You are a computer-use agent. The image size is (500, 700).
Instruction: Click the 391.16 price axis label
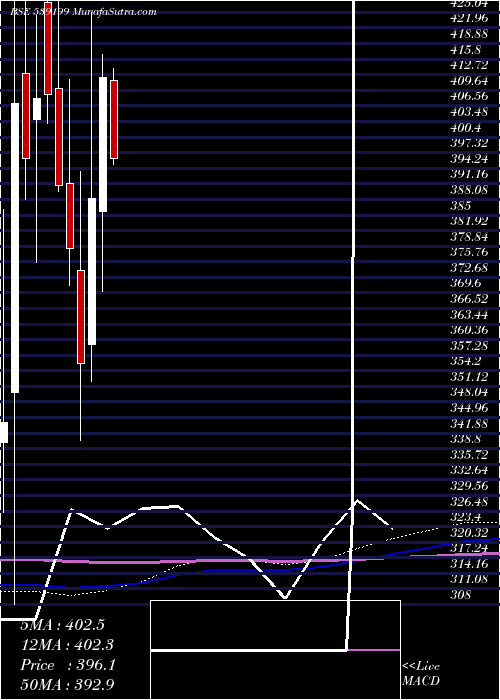468,175
